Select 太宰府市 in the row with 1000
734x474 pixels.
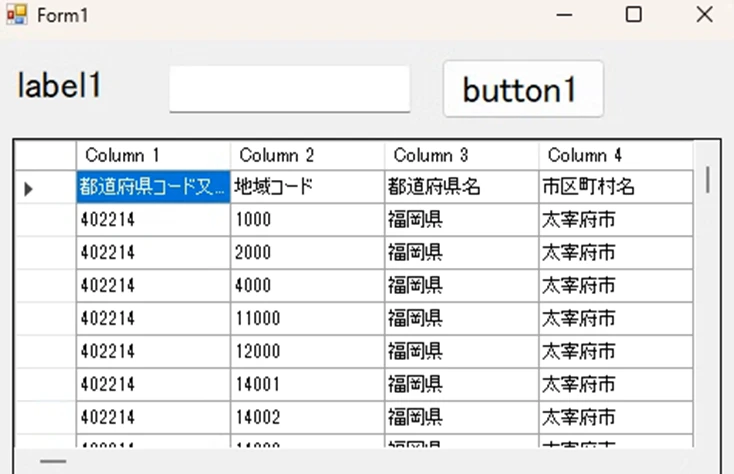pos(616,220)
